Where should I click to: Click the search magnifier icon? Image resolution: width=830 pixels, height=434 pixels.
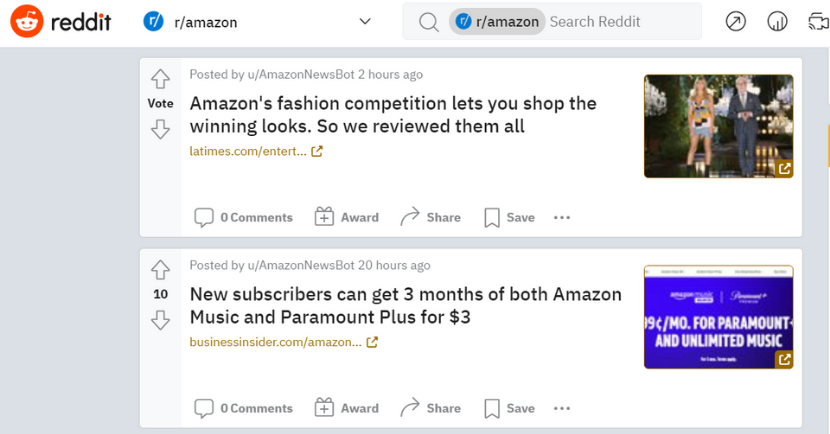(x=428, y=22)
